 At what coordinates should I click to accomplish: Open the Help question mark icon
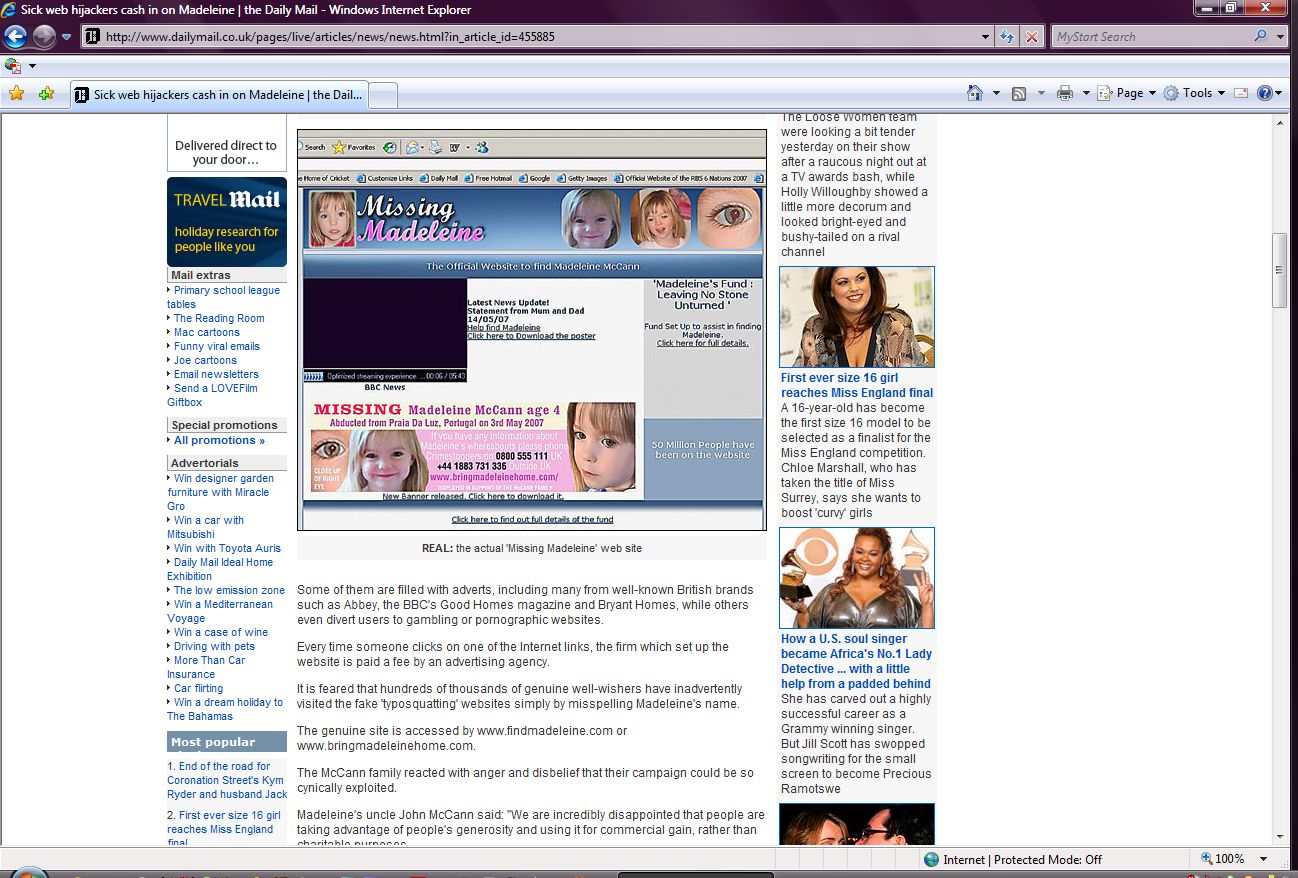pos(1265,93)
